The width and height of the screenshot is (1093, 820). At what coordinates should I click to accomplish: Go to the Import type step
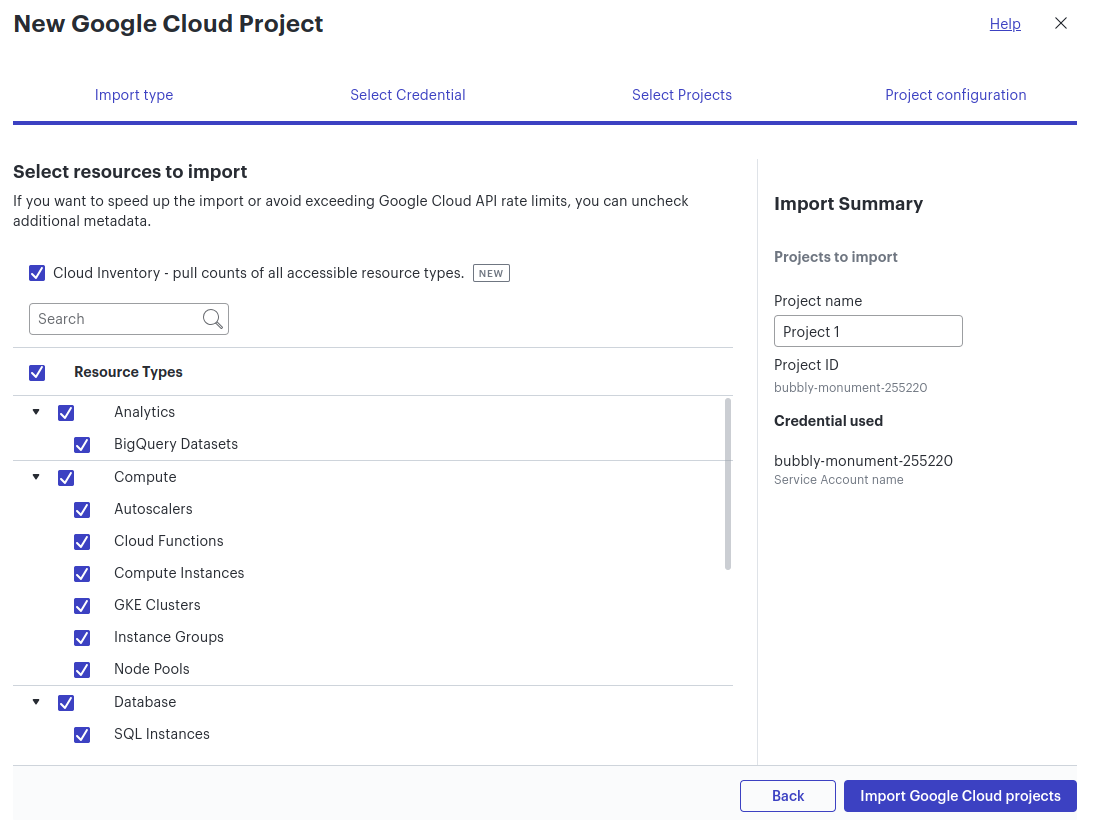(x=134, y=95)
